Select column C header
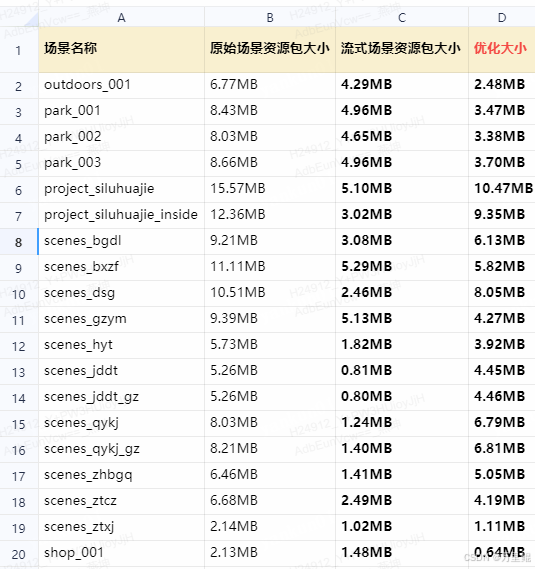 pyautogui.click(x=402, y=17)
